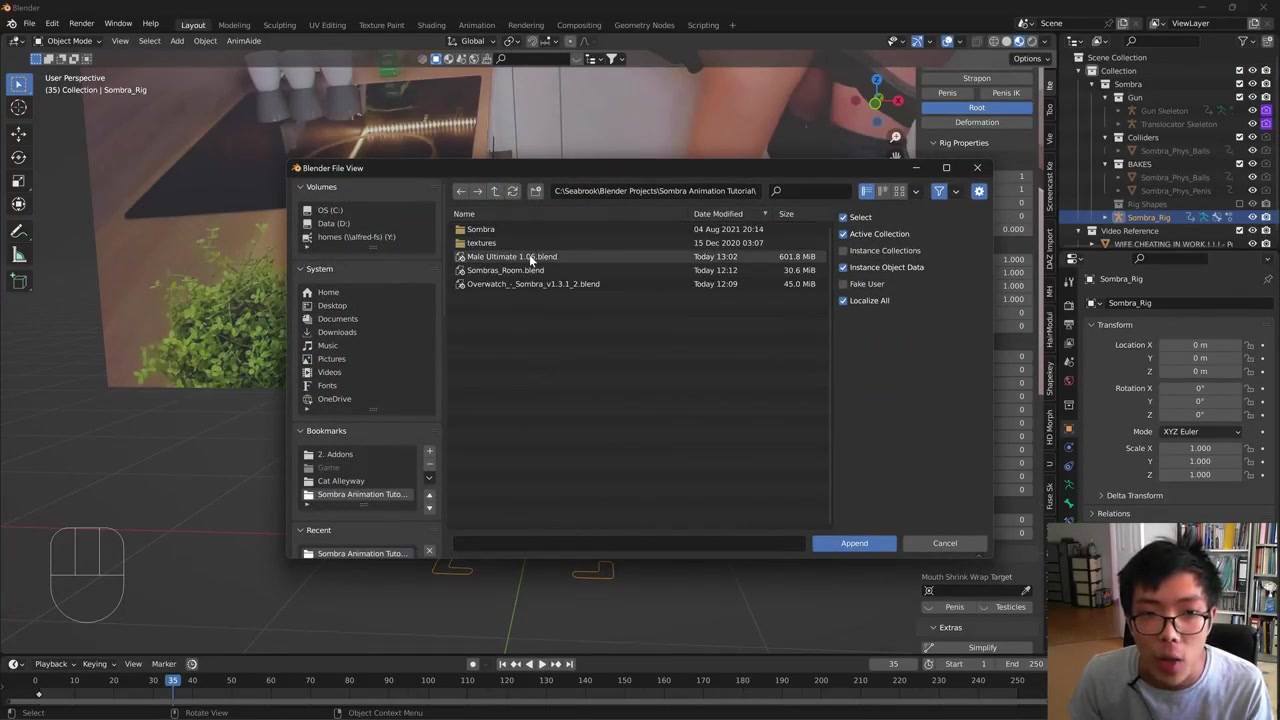
Task: Open the Rotation Mode XYZ Euler dropdown
Action: point(1200,432)
